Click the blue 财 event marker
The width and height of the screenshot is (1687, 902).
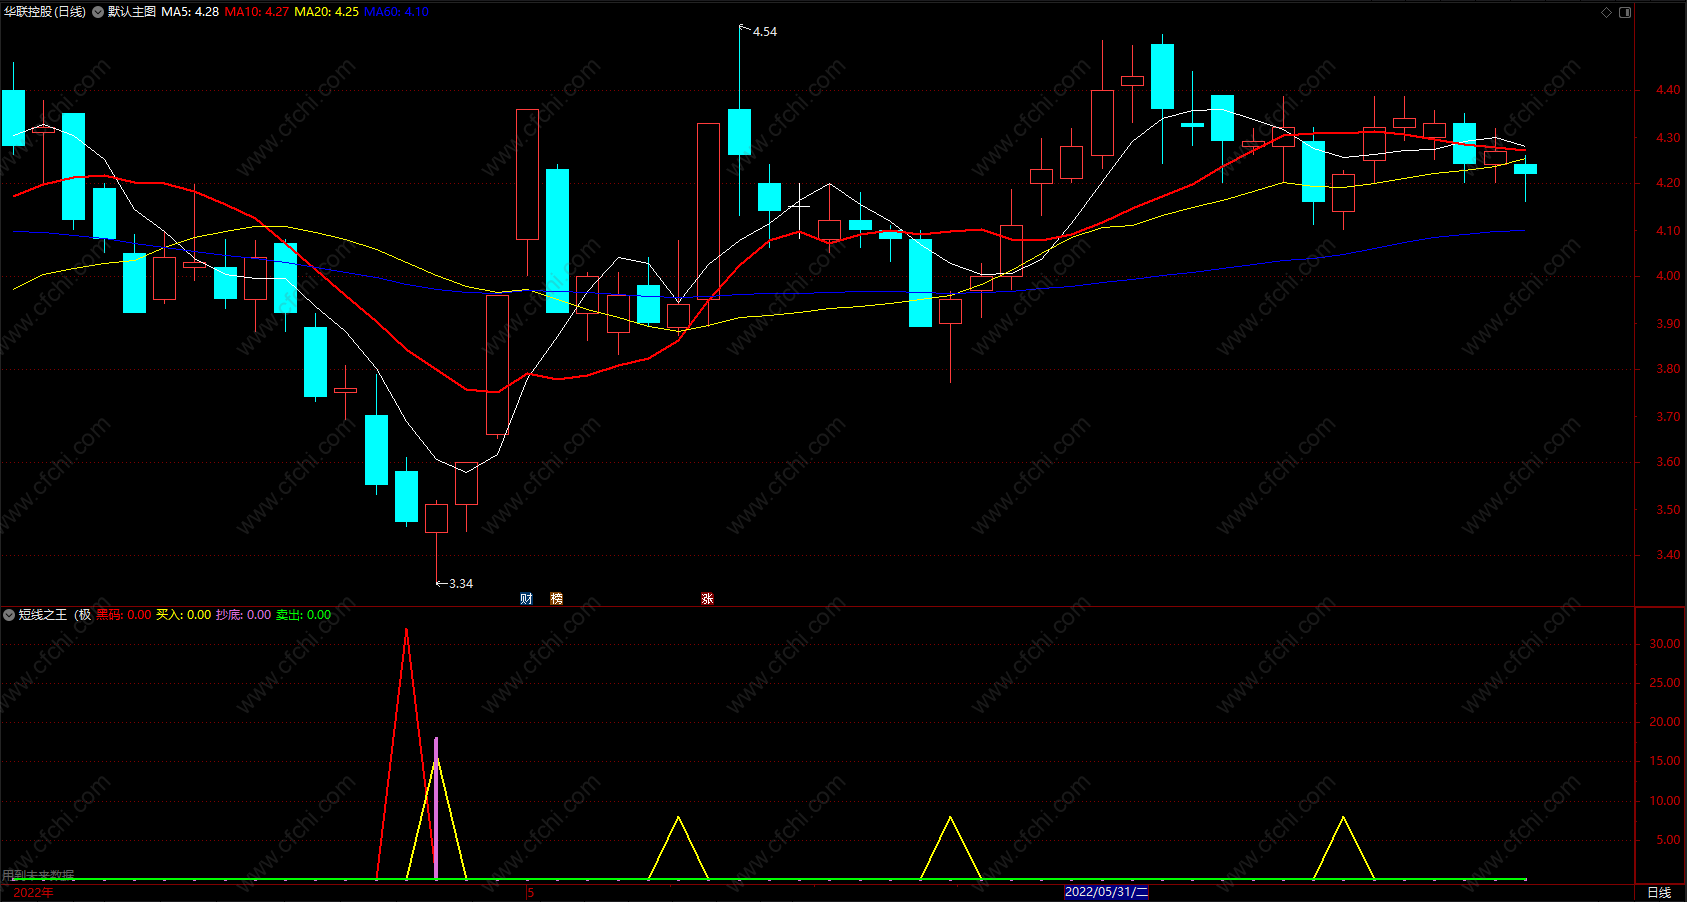(x=526, y=599)
